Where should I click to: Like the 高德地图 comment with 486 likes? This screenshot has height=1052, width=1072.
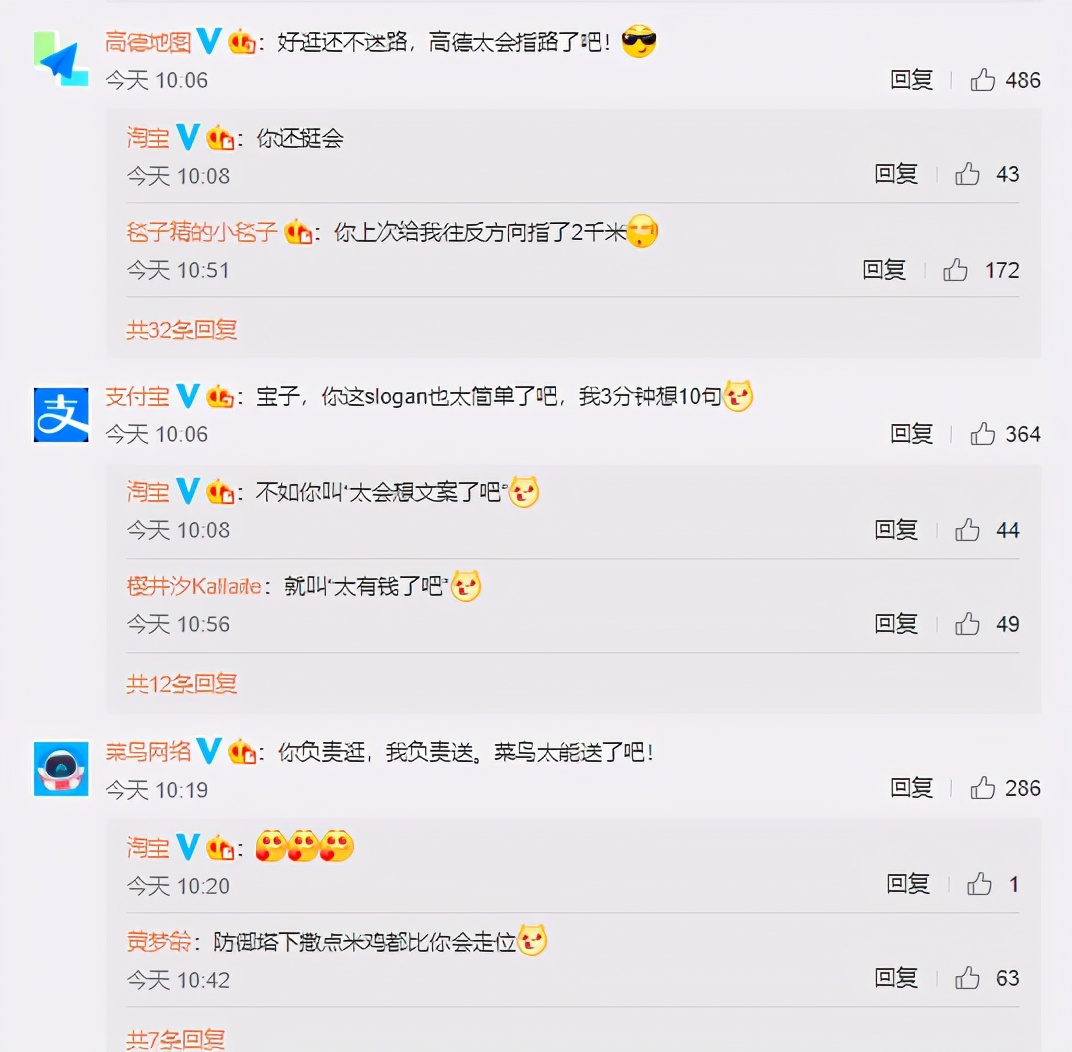982,80
